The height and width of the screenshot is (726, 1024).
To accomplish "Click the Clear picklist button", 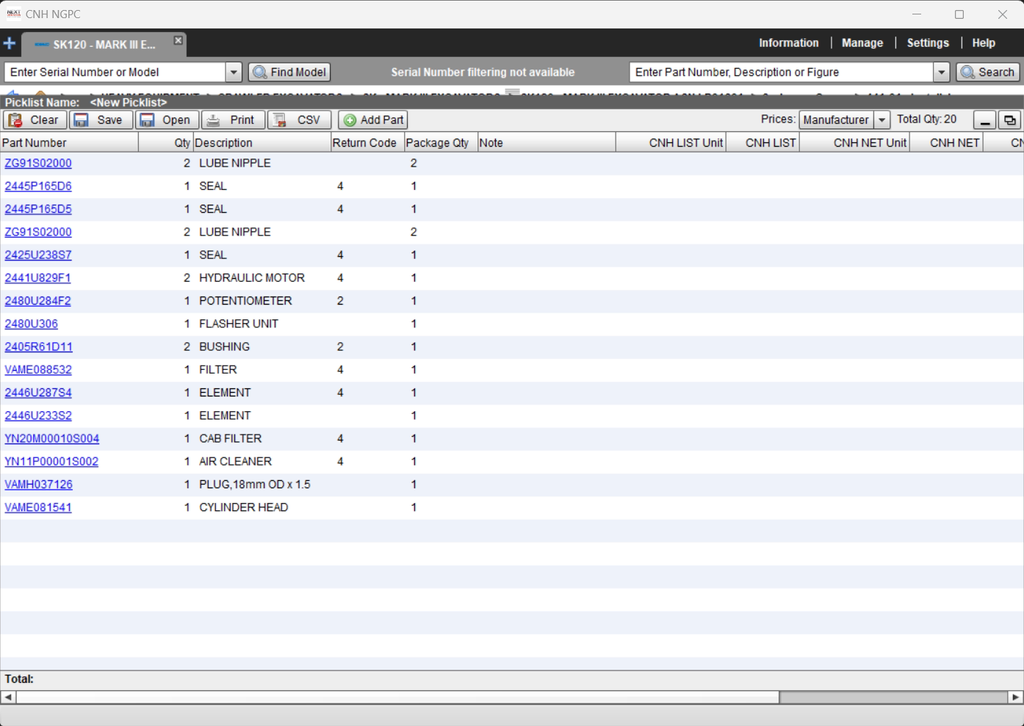I will 35,120.
